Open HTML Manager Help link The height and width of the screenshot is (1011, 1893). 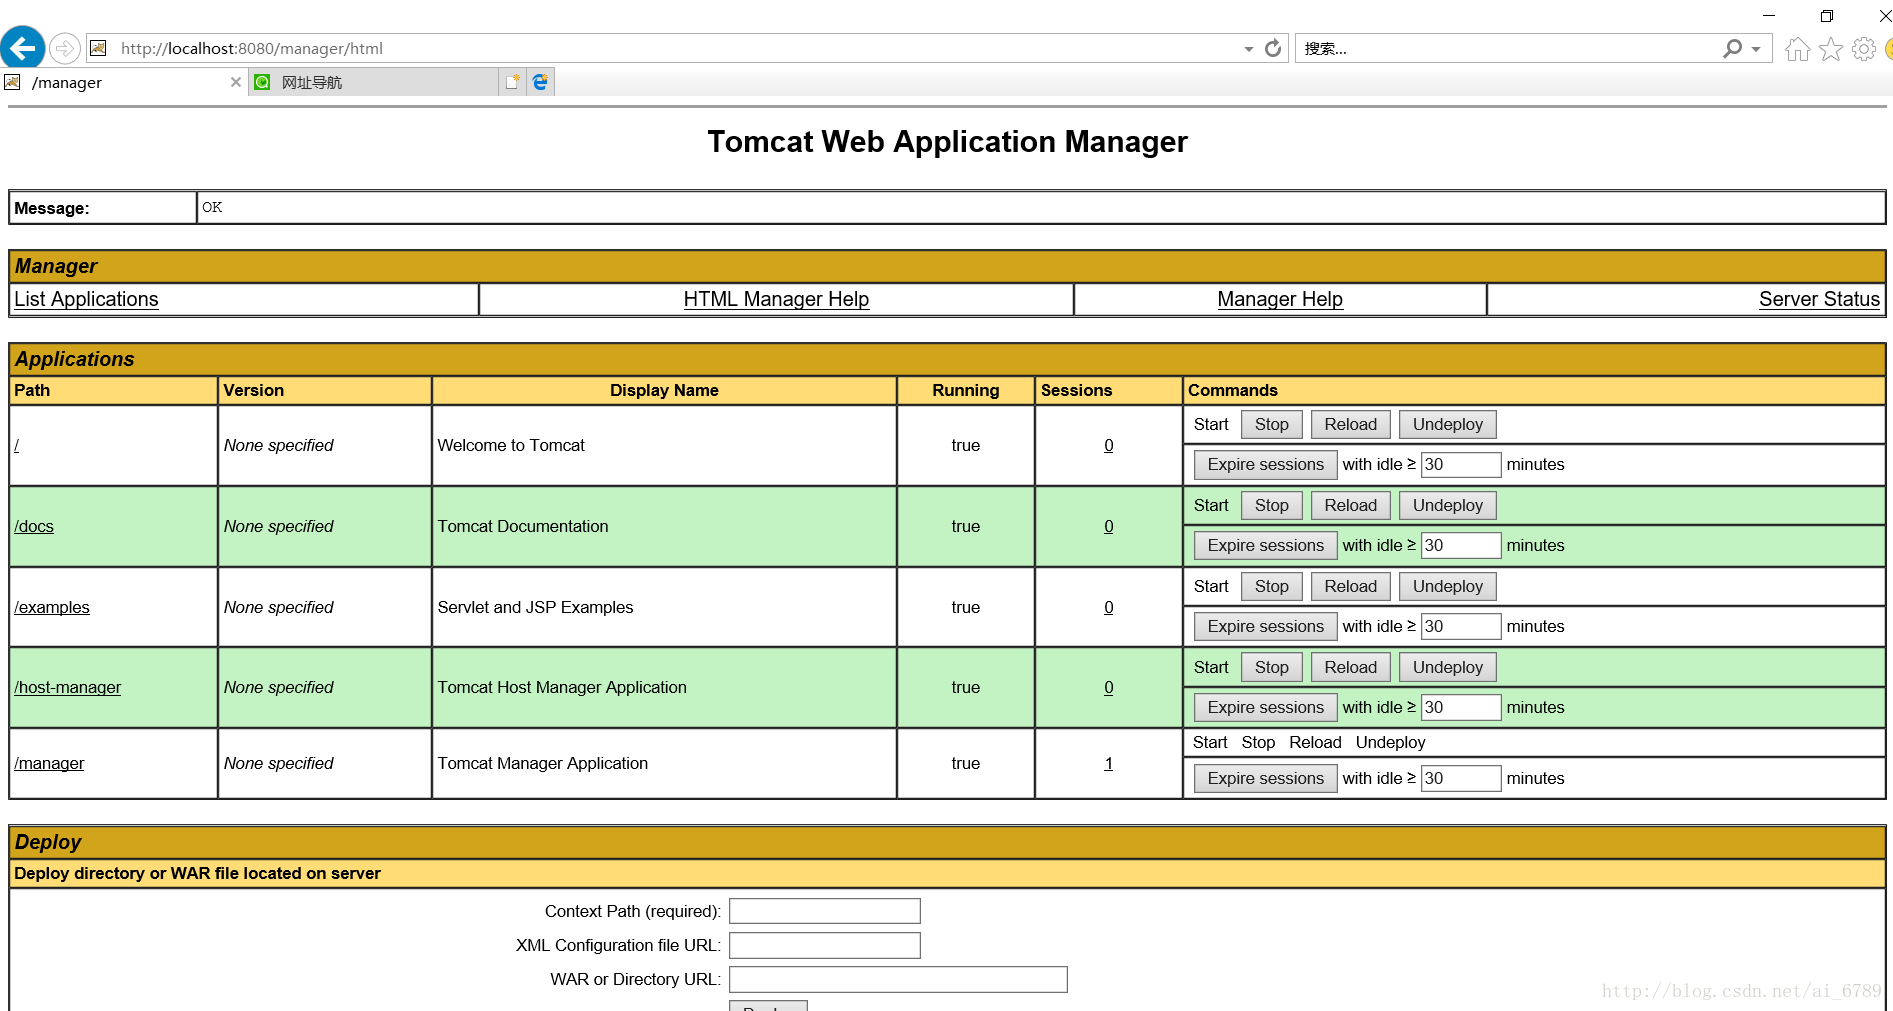(x=776, y=299)
